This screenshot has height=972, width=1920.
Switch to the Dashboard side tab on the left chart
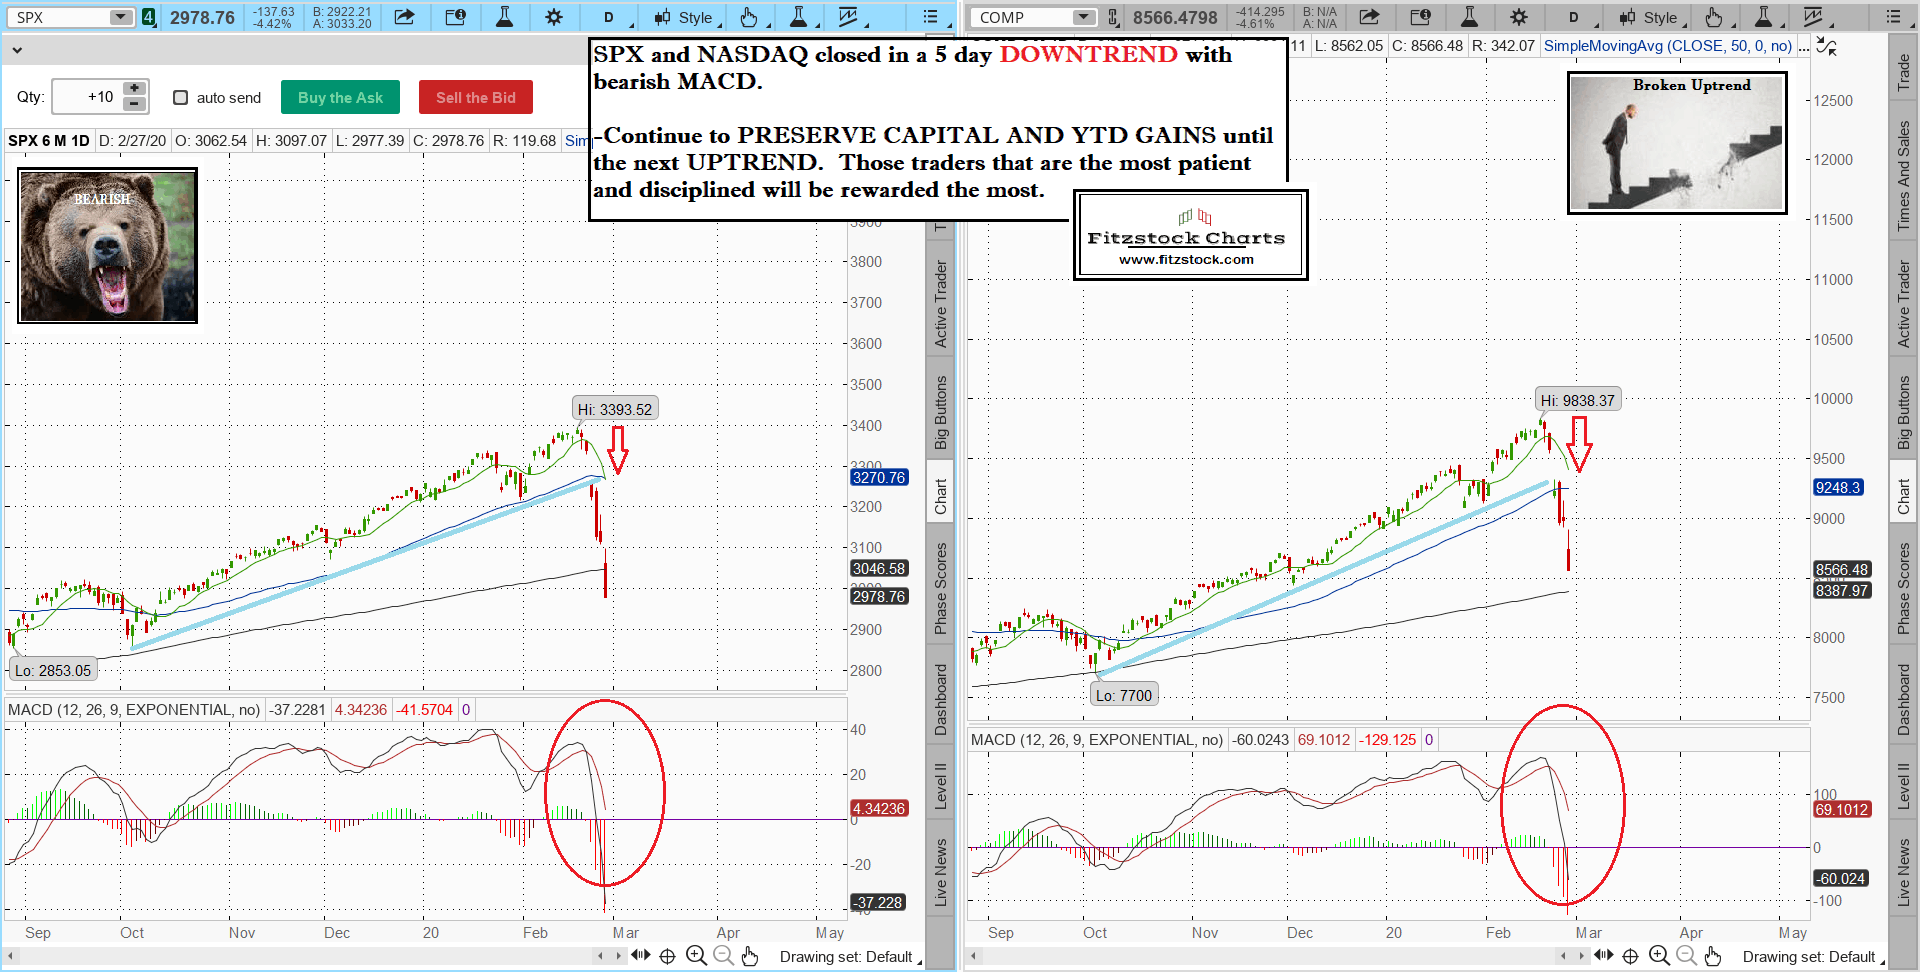pyautogui.click(x=940, y=699)
